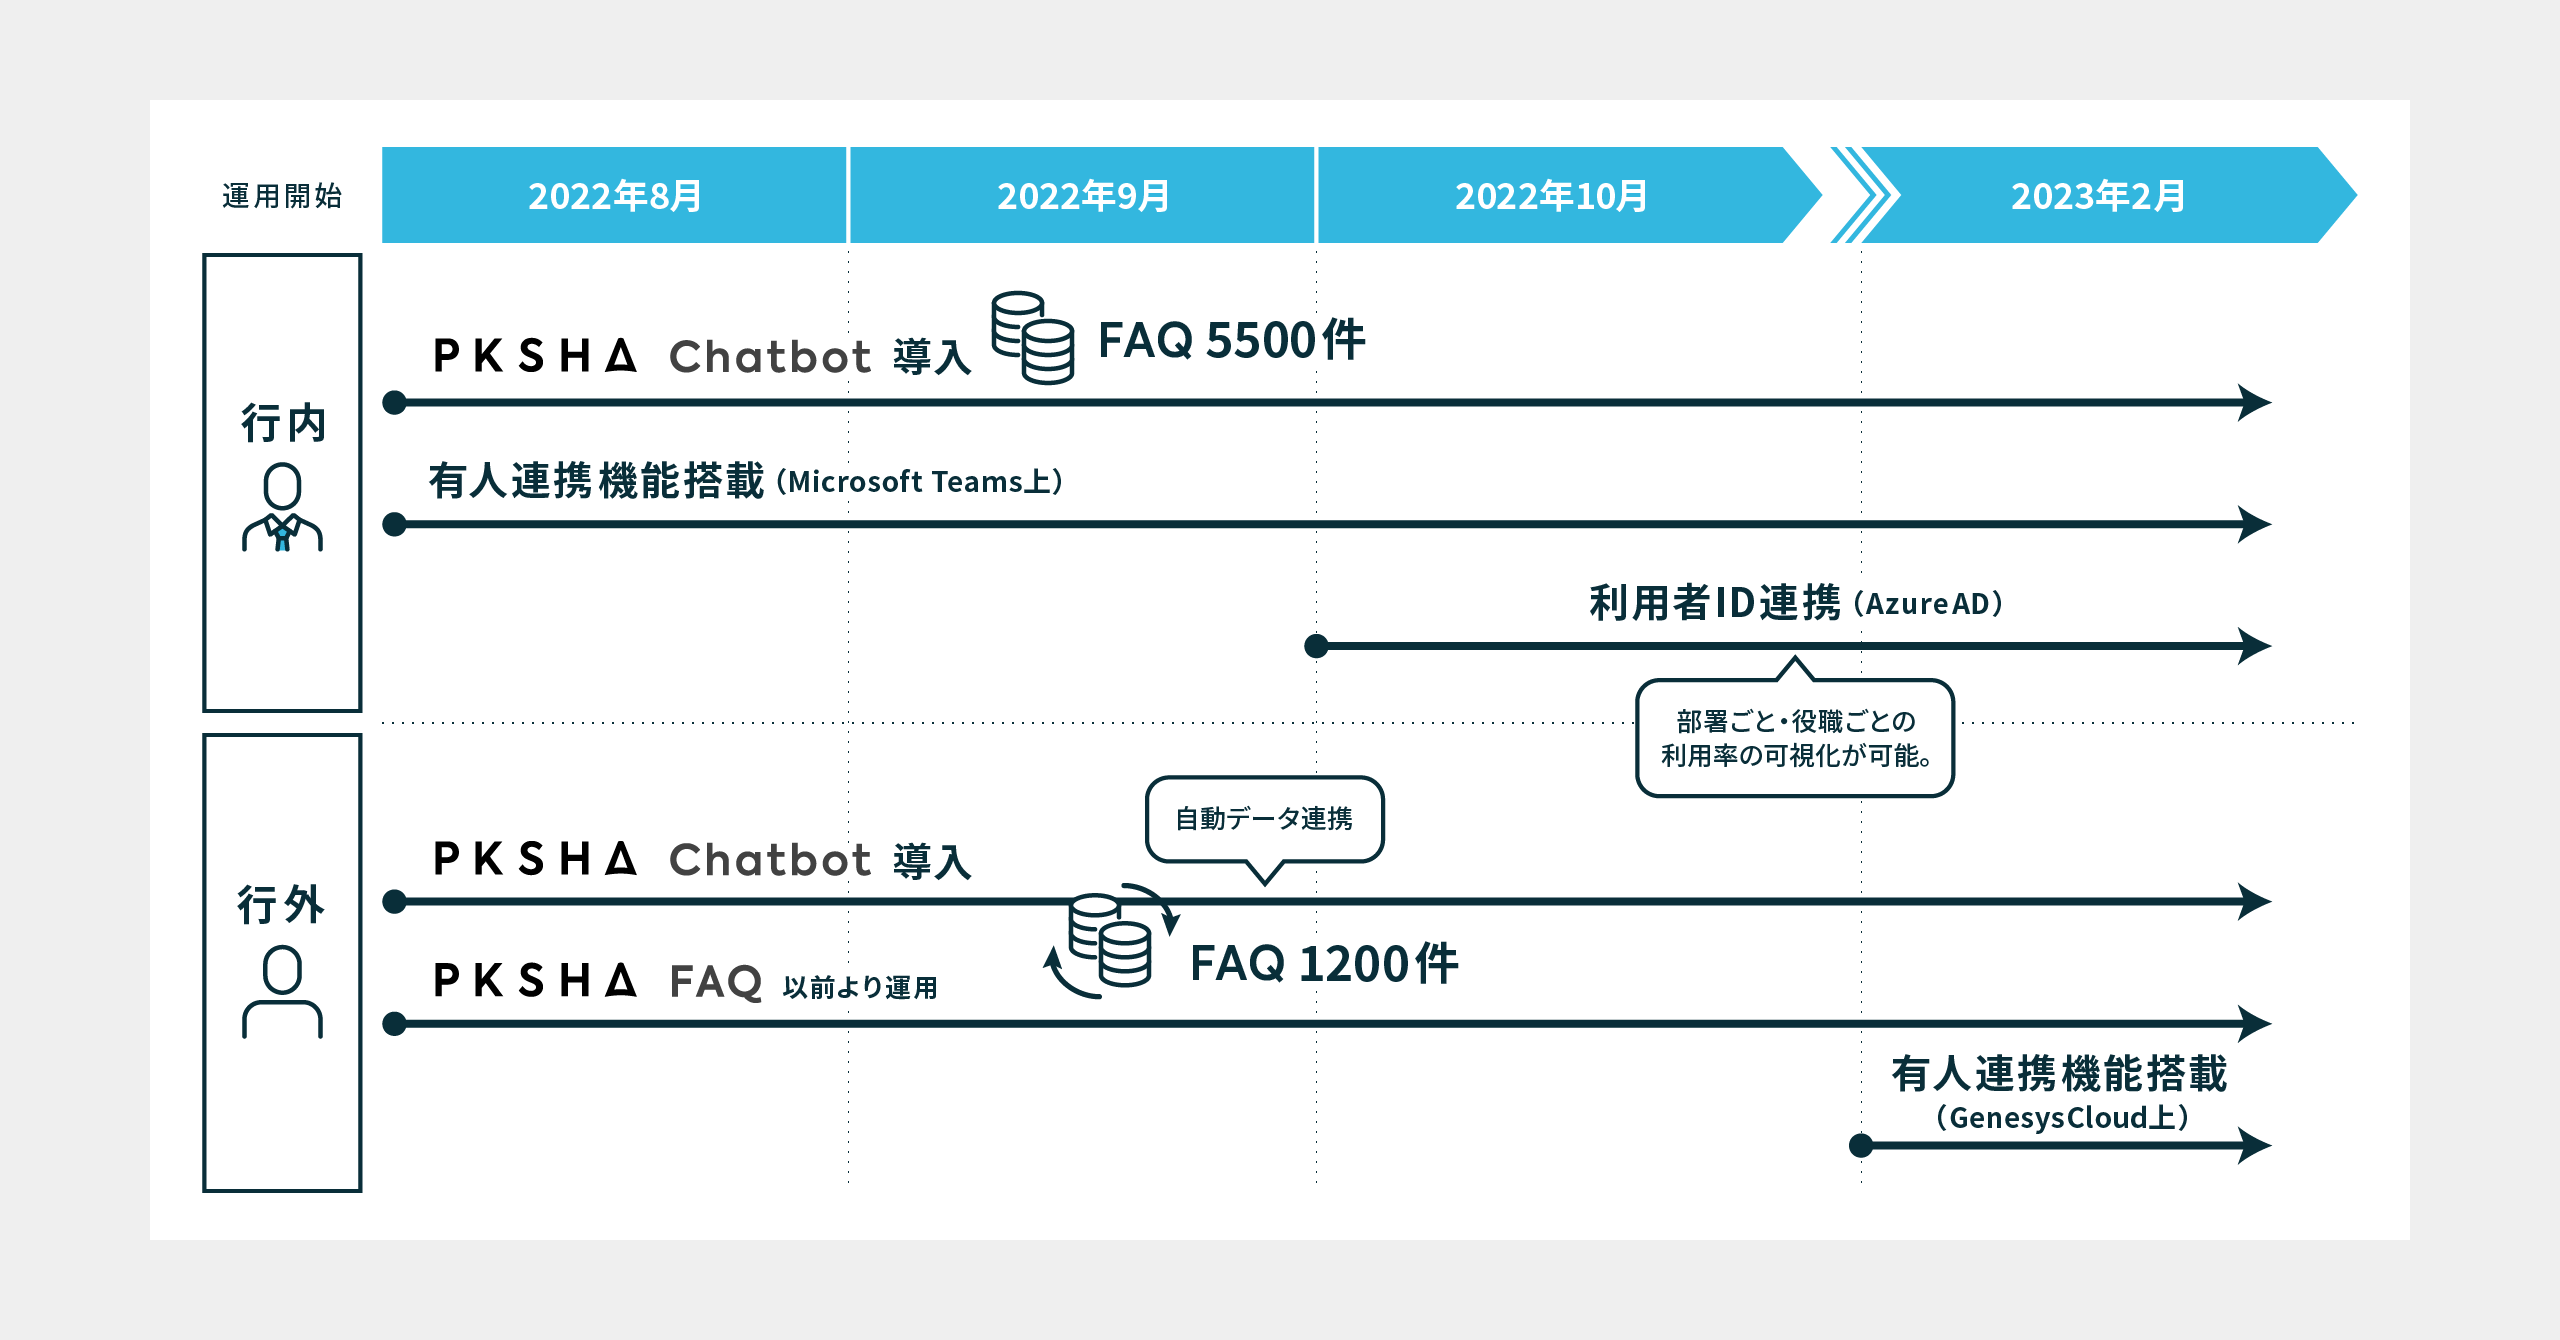Select the 2022年10月 timeline arrow header

click(1551, 195)
